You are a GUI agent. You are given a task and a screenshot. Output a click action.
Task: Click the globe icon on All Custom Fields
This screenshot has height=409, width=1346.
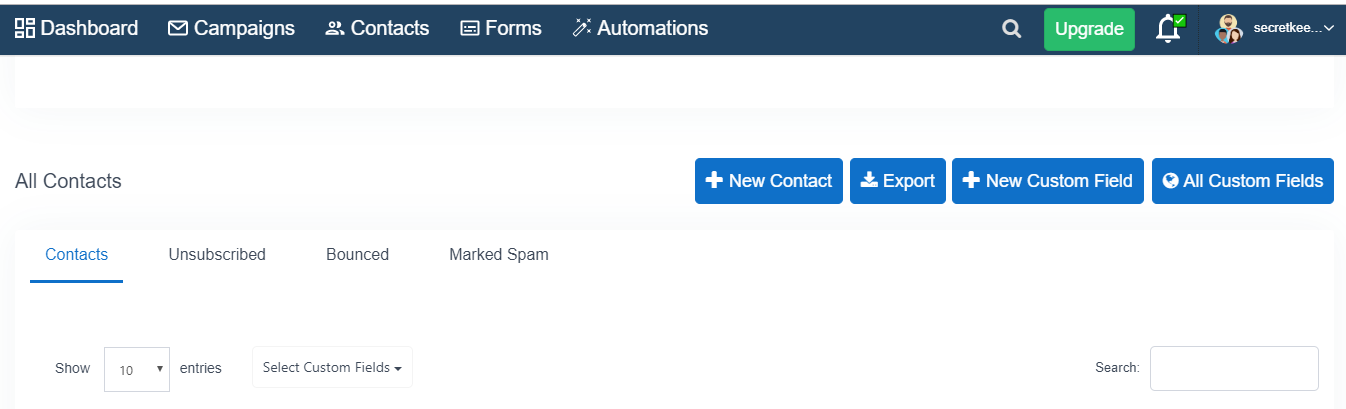click(1171, 181)
